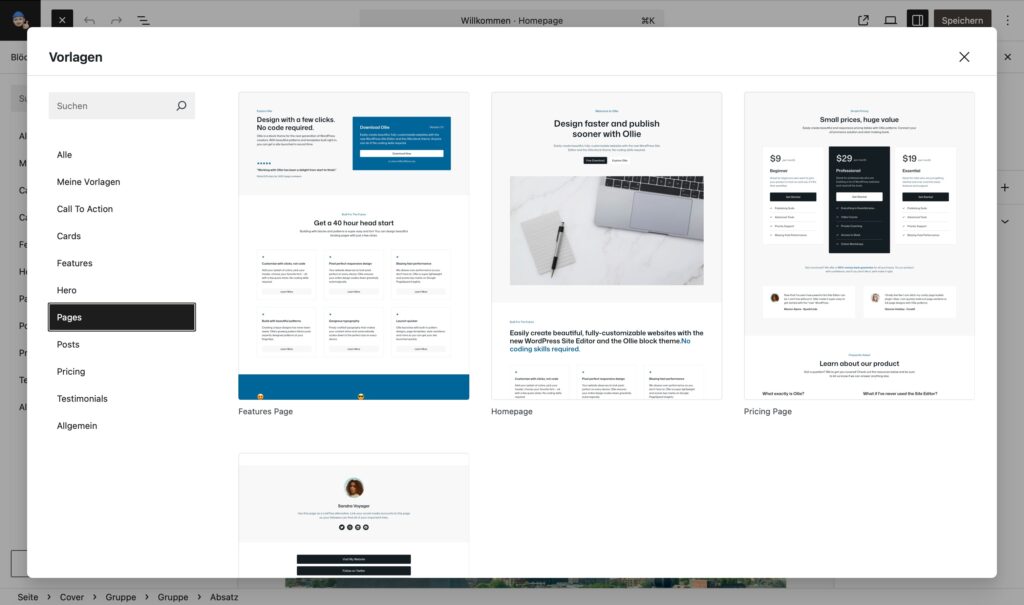Click the Vorlagen dialog title
The width and height of the screenshot is (1024, 605).
click(76, 57)
